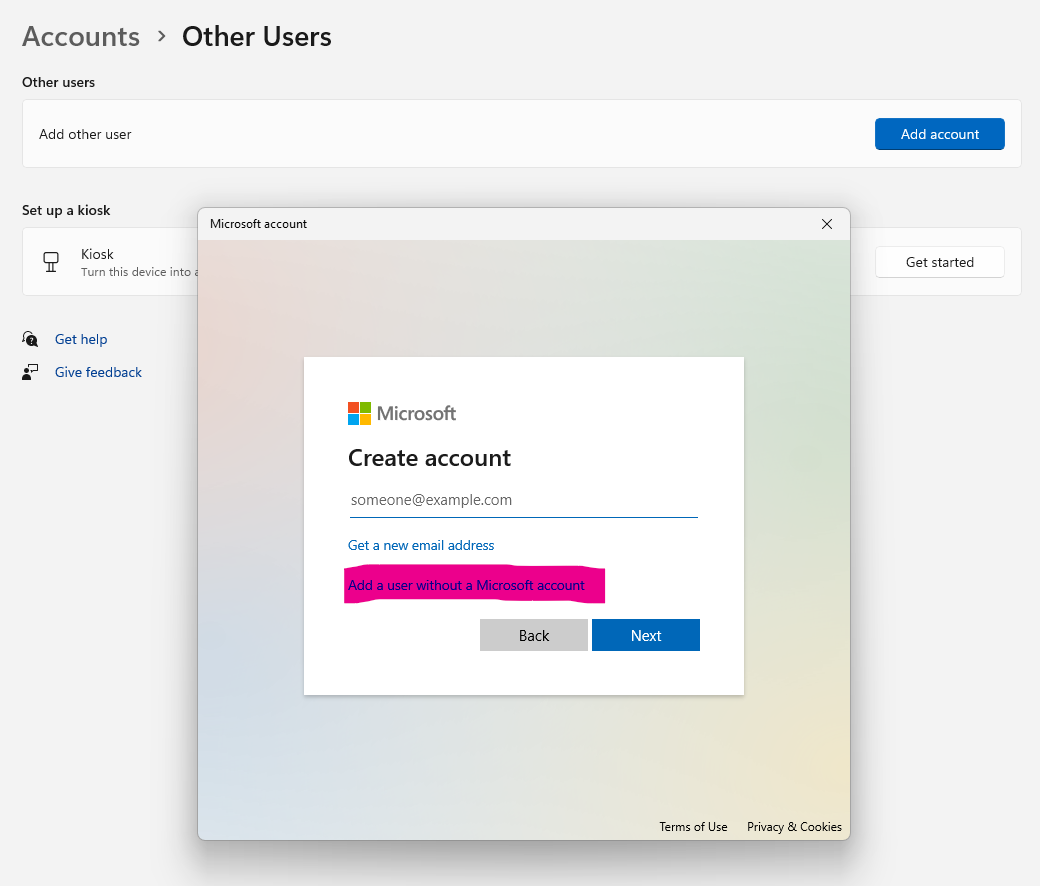Click the Get help headset icon
1040x886 pixels.
(x=29, y=339)
